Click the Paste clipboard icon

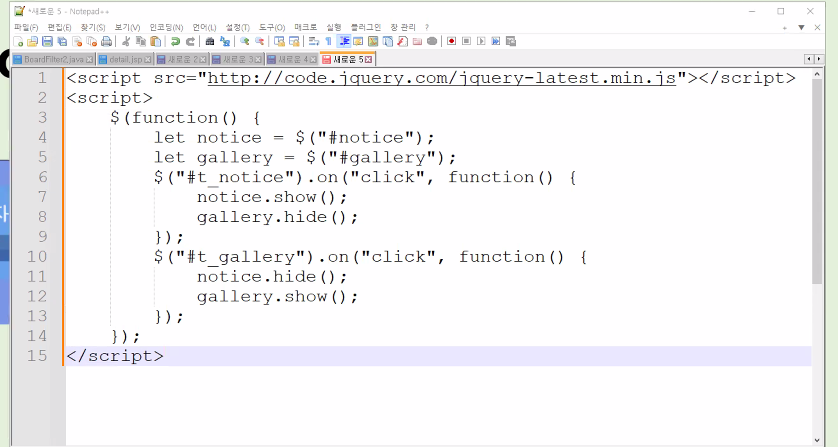[156, 41]
